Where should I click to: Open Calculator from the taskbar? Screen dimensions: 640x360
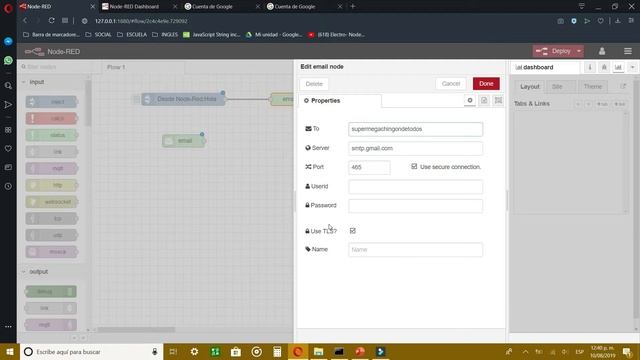tap(277, 351)
